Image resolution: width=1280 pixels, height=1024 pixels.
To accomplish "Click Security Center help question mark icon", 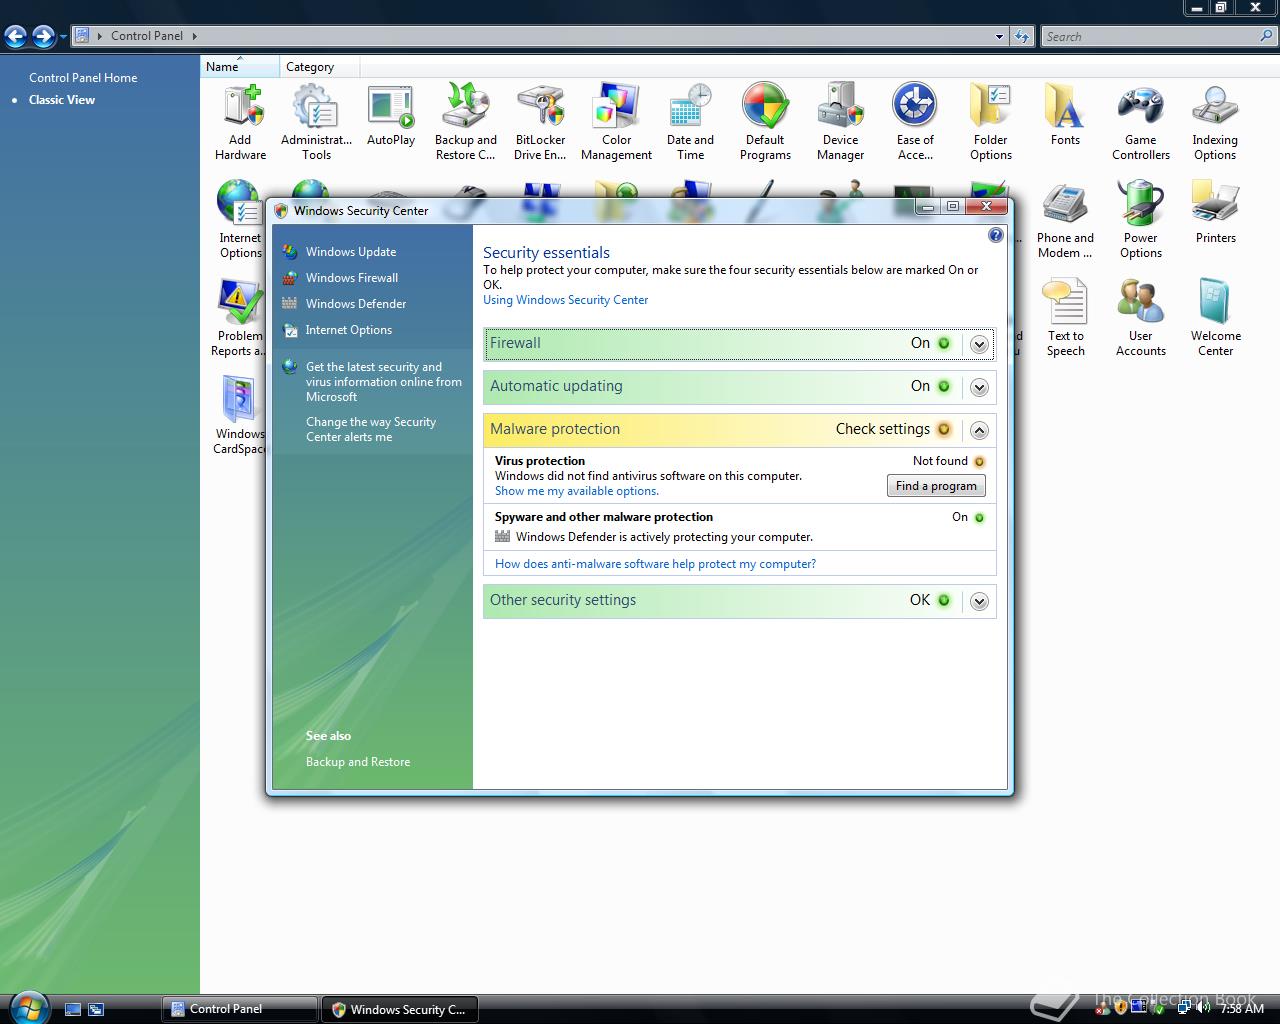I will tap(995, 235).
